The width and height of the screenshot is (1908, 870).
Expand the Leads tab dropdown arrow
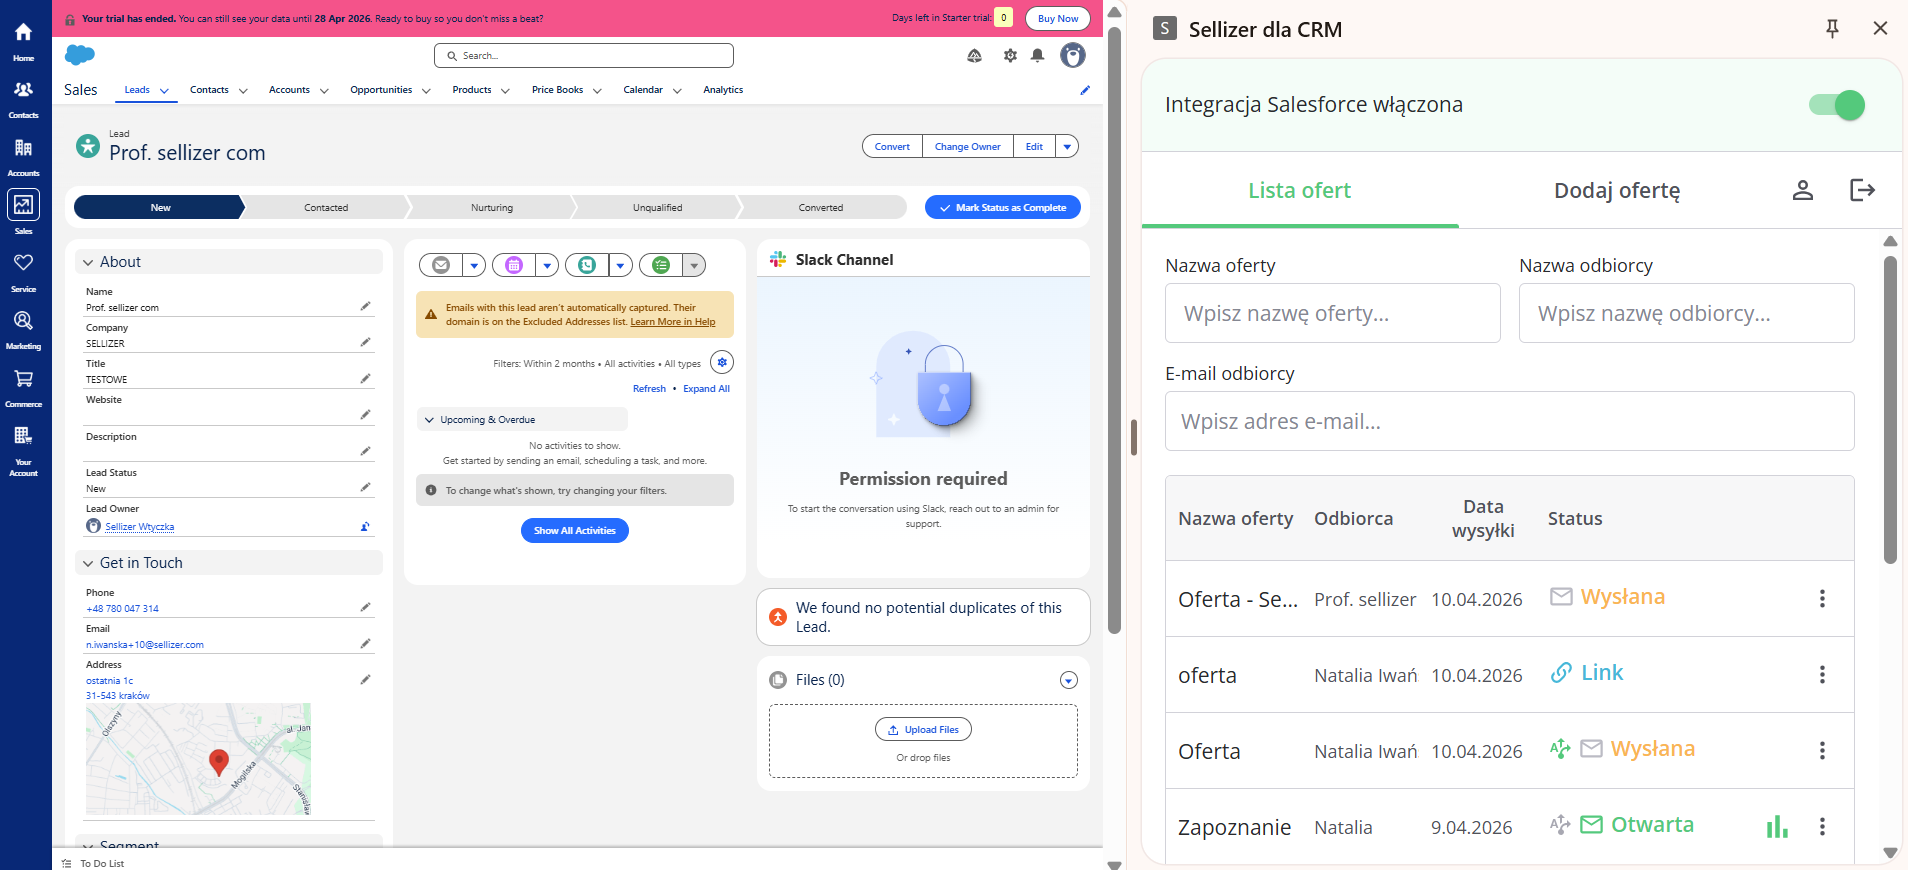[164, 91]
